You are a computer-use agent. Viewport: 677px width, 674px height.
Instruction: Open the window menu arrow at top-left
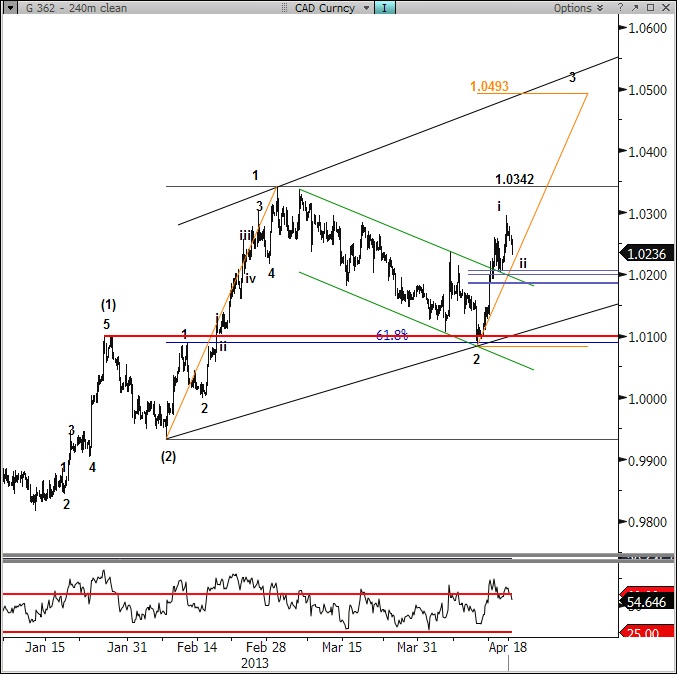(x=8, y=8)
